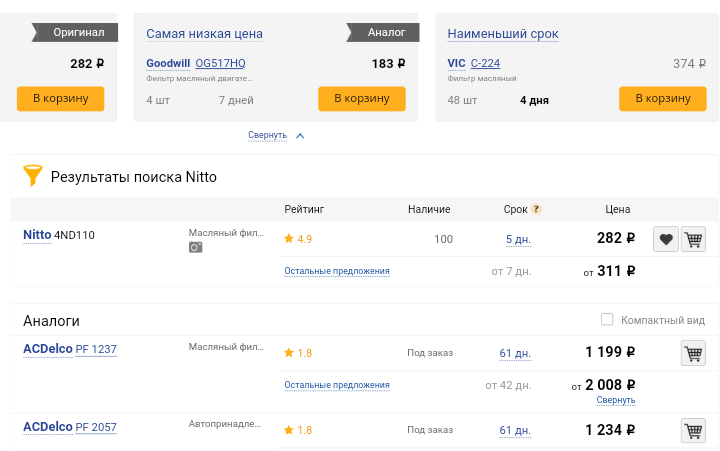
Task: Click the Наличие column header
Action: click(429, 209)
